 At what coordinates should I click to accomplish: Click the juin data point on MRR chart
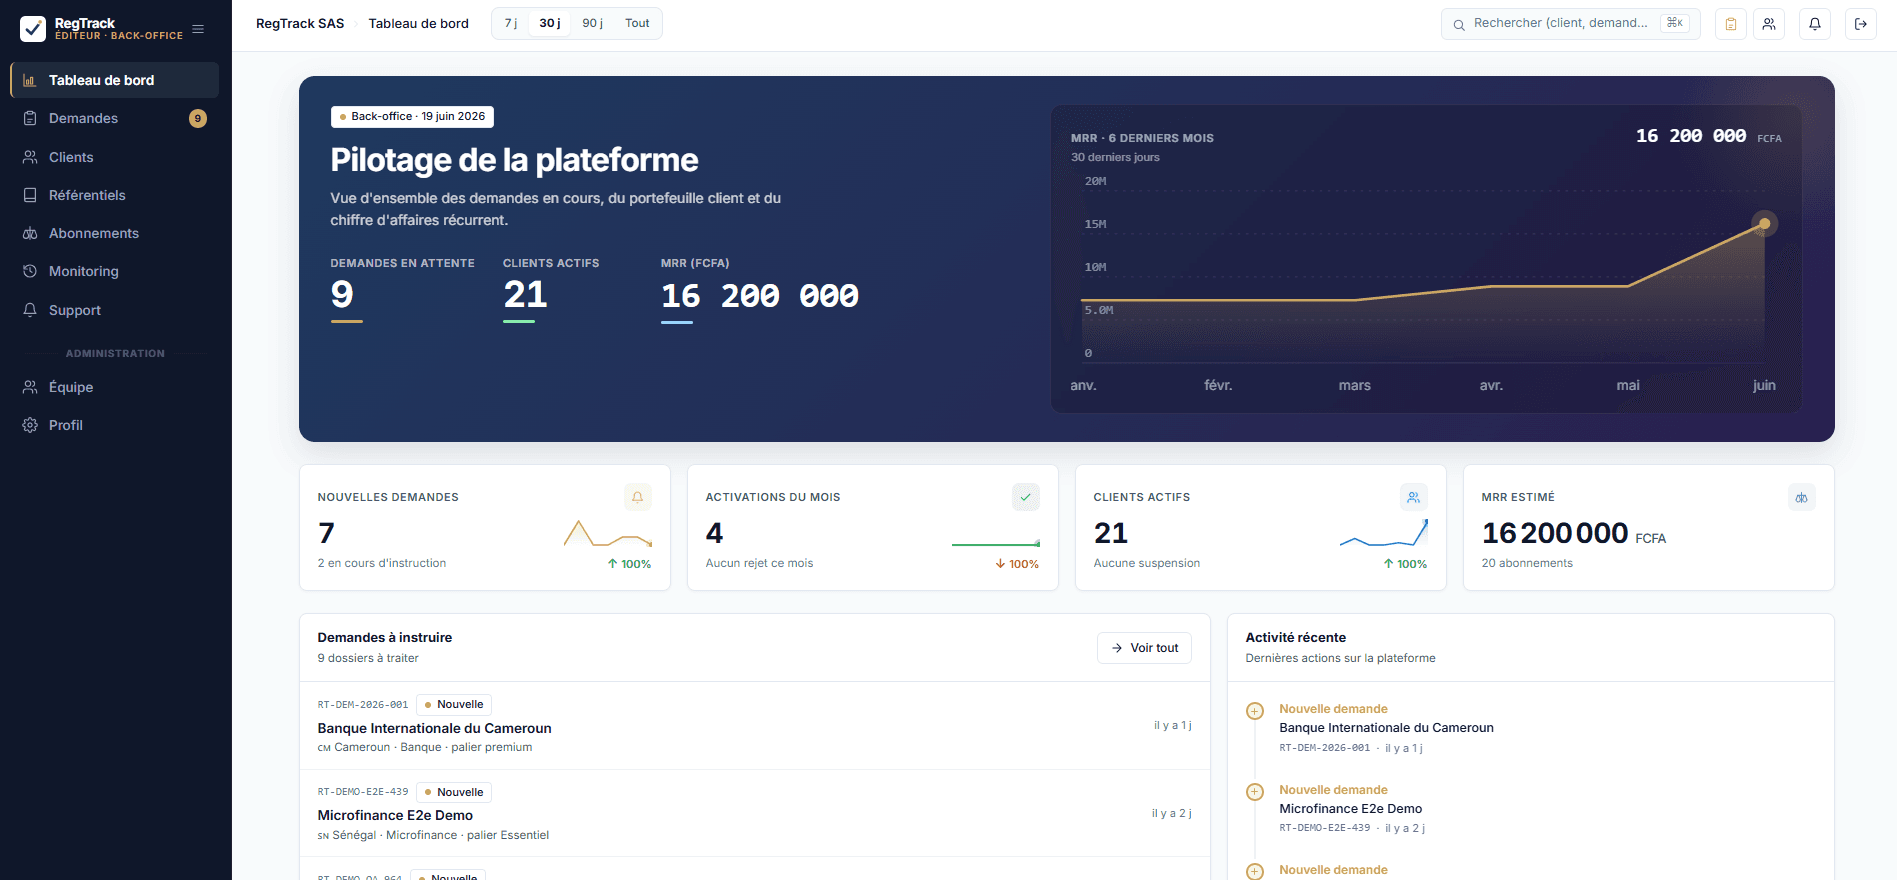[1764, 224]
